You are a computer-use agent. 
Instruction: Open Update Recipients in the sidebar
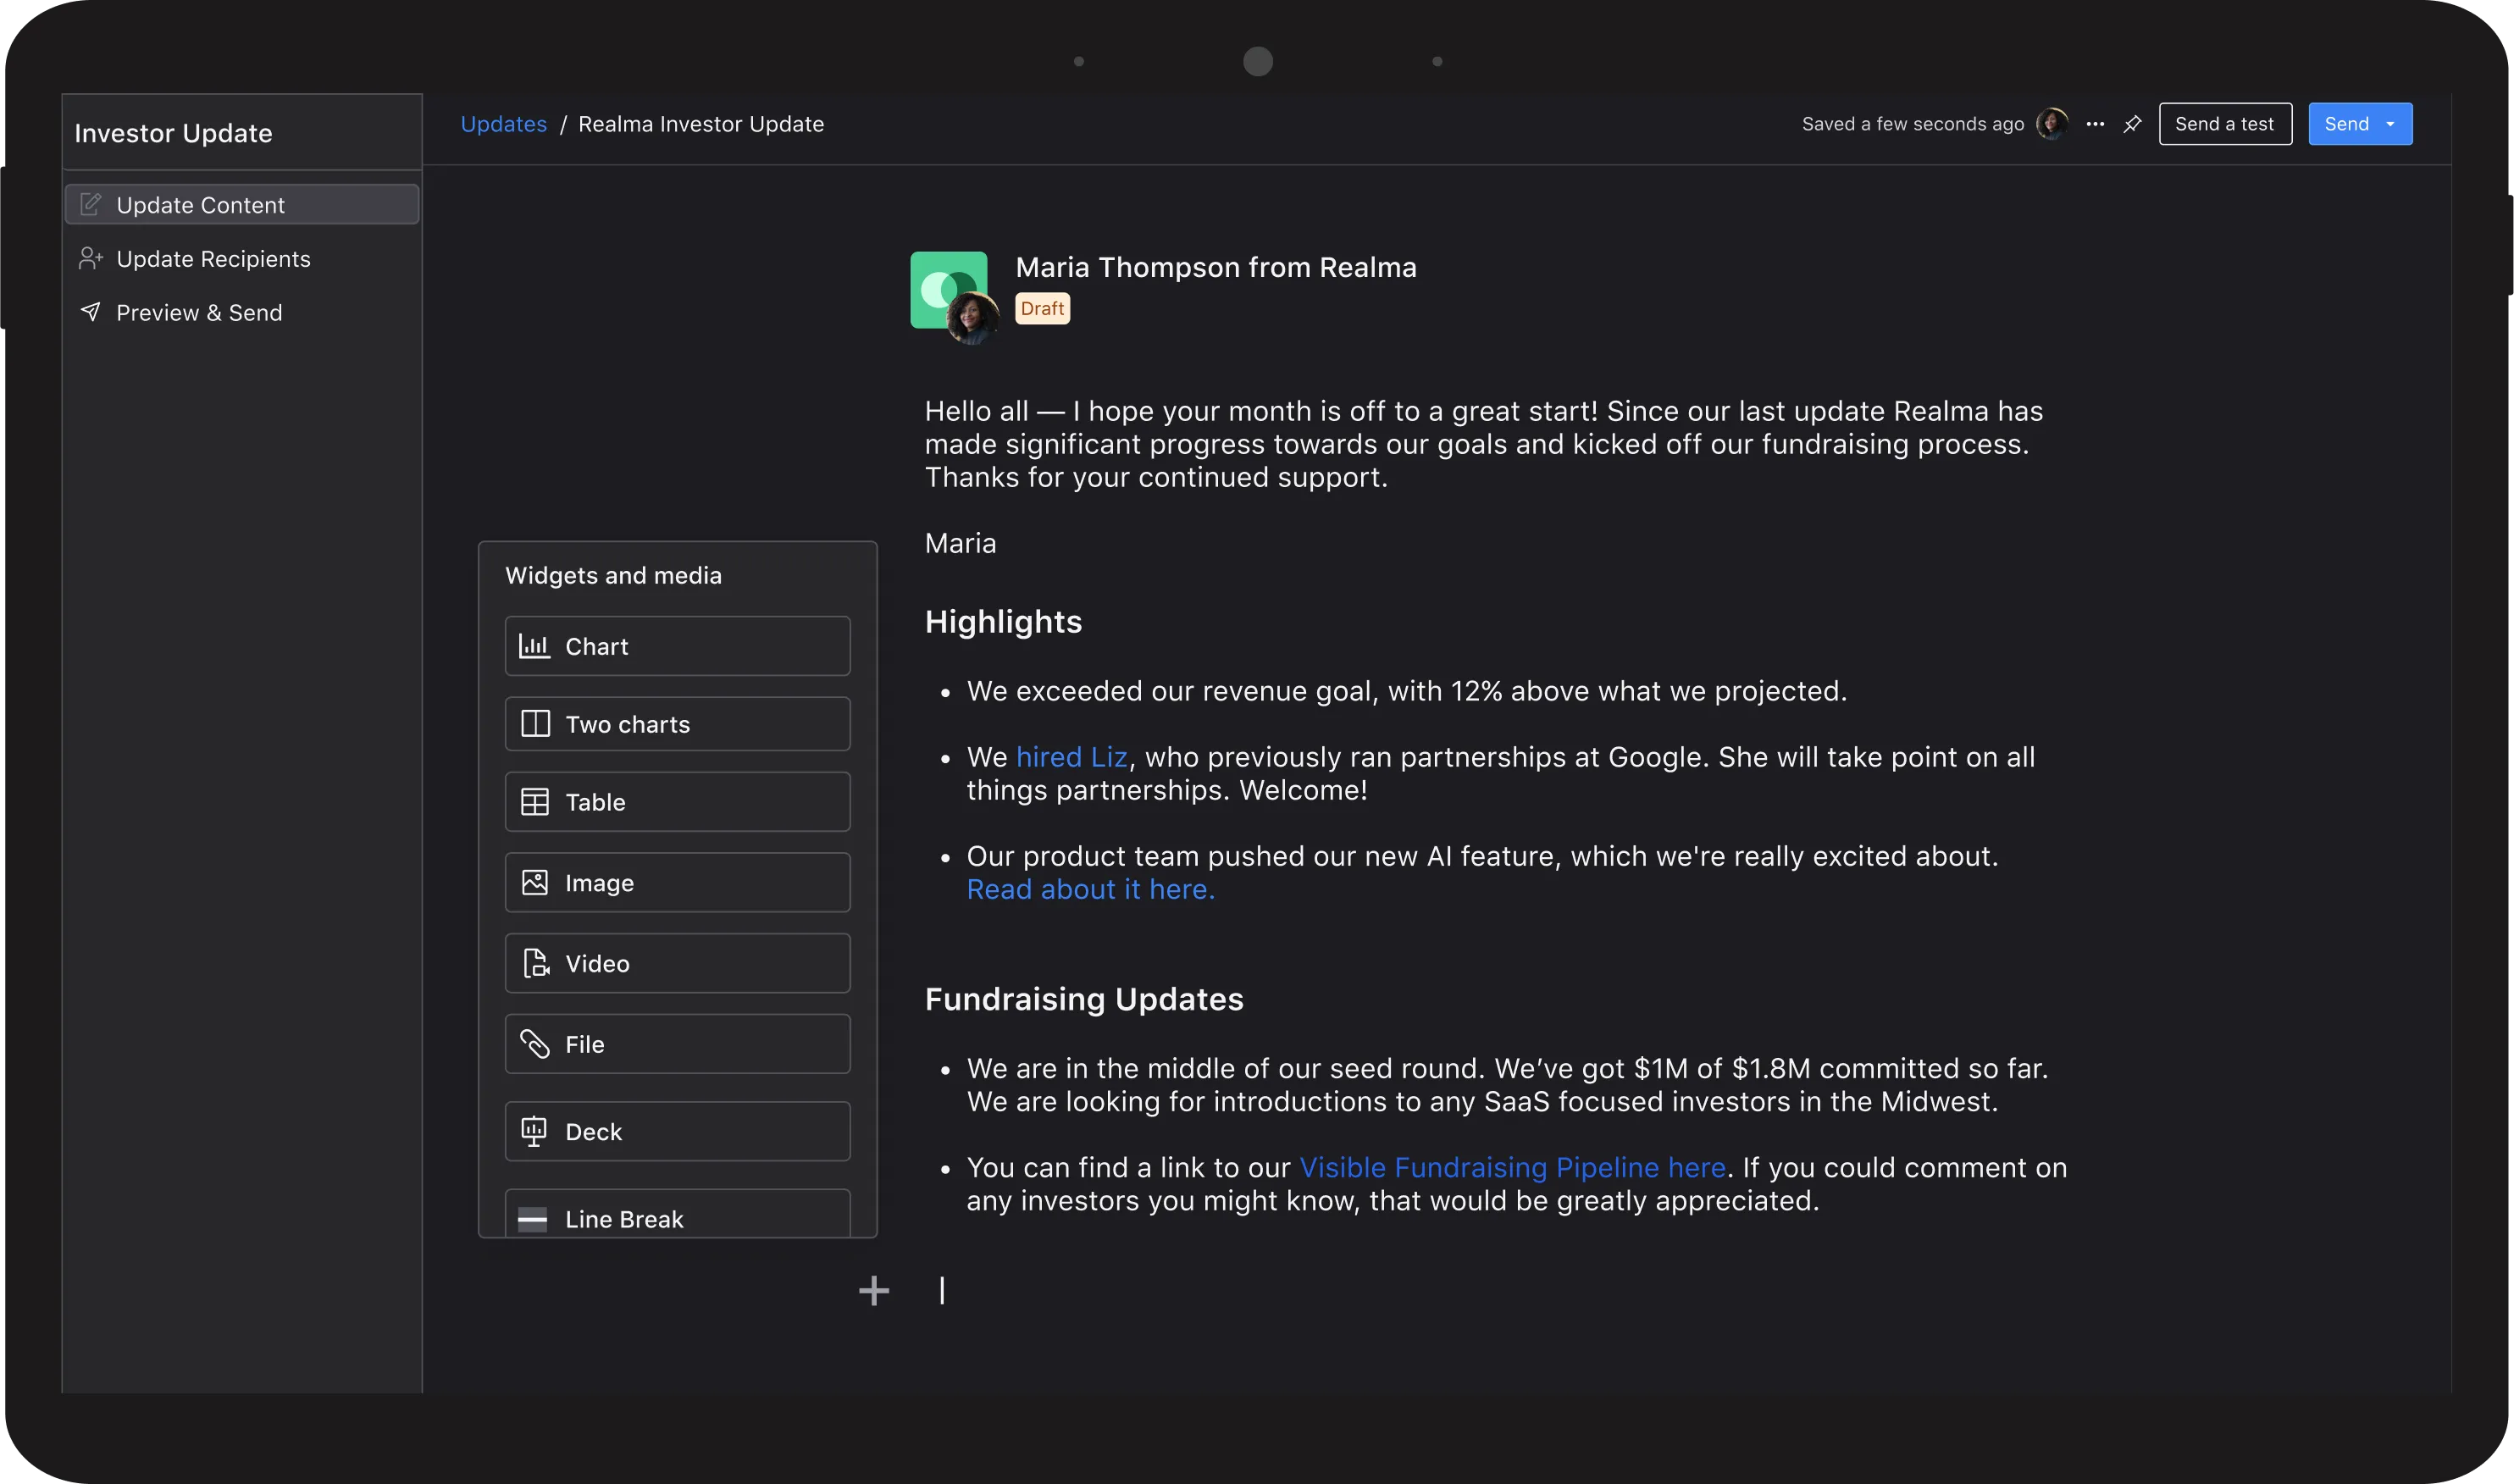(x=213, y=259)
